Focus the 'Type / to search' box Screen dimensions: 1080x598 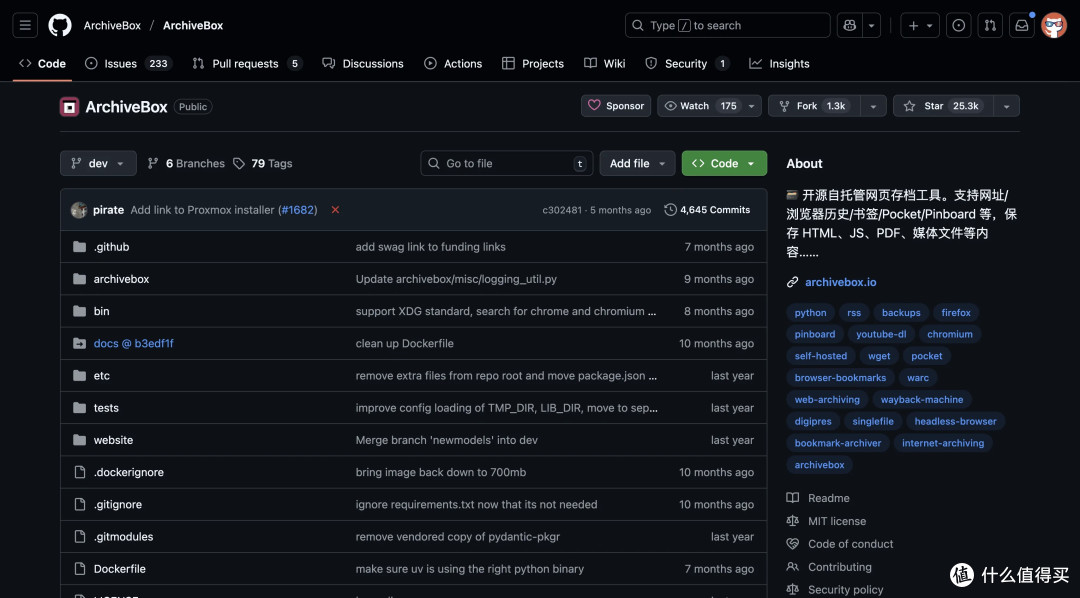(x=727, y=25)
